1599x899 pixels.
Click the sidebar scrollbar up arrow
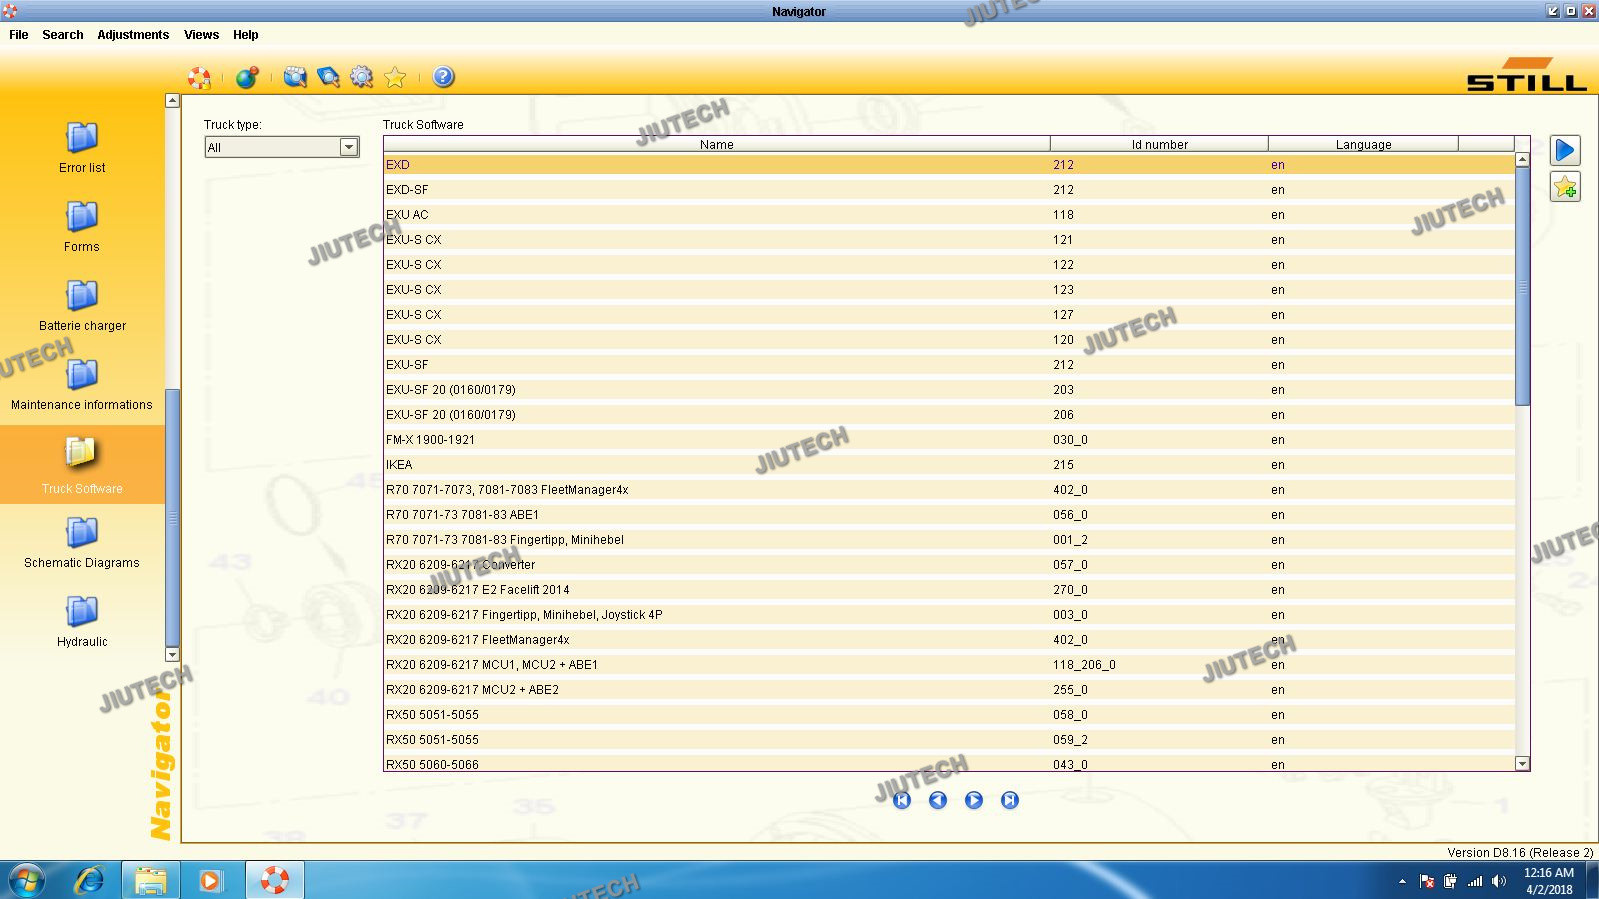172,100
